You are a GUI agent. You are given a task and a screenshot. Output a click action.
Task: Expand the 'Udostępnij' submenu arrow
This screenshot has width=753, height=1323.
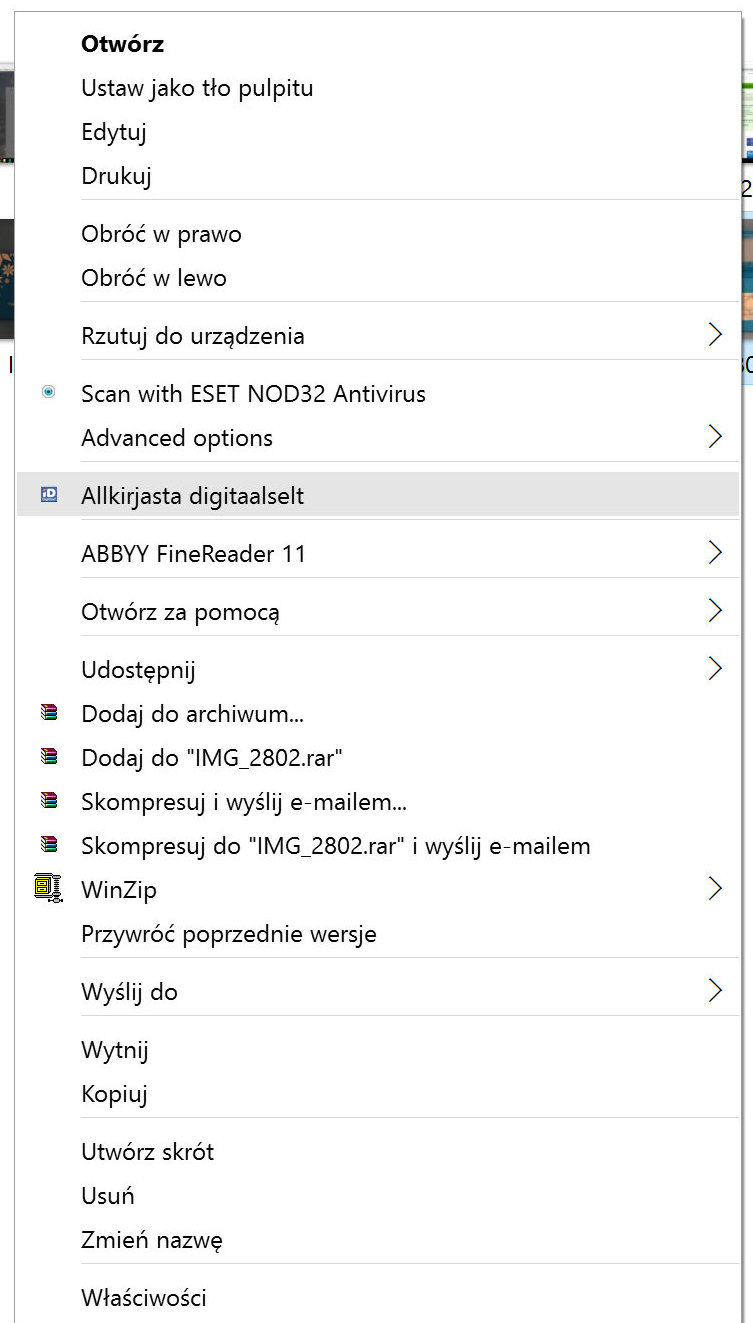[714, 669]
